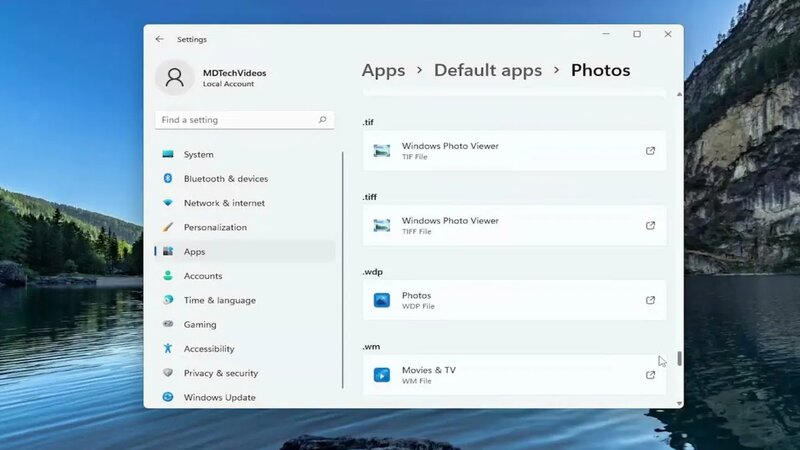The image size is (800, 450).
Task: Click the .tif extension label
Action: pyautogui.click(x=368, y=122)
